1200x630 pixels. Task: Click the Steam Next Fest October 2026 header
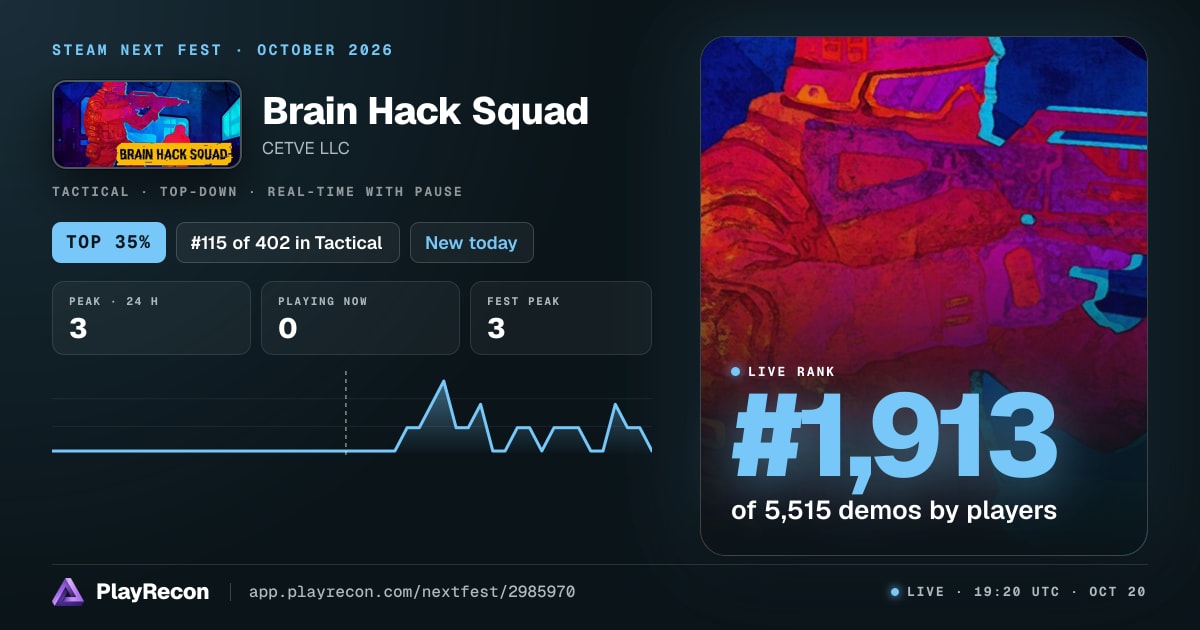tap(222, 50)
